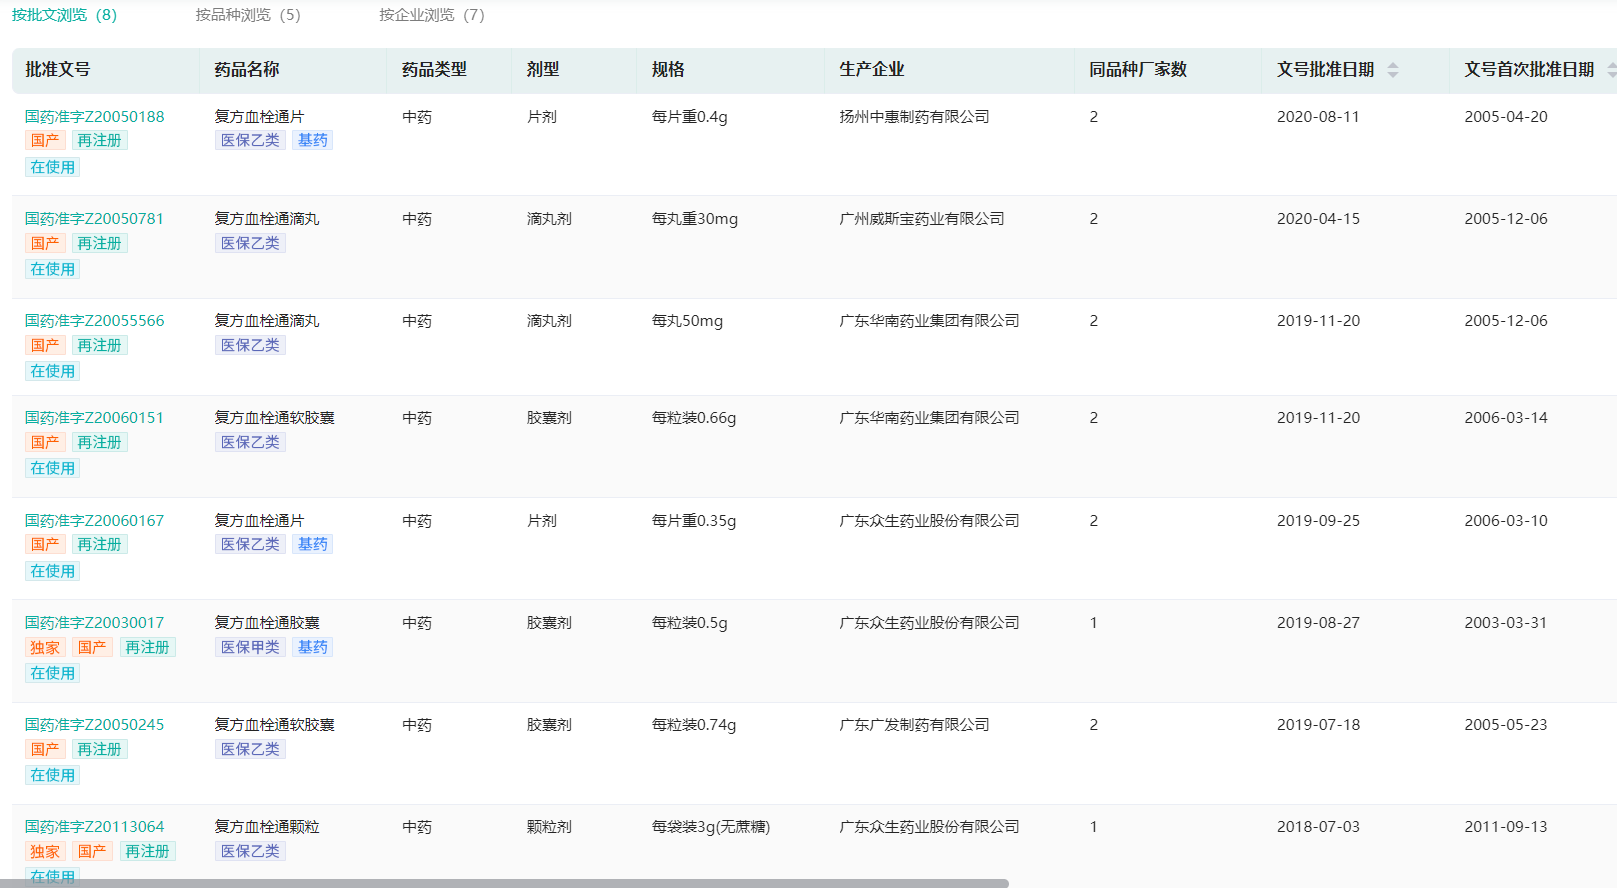Click the 医保甲类 tag under 复方血栓通胶囊
1617x888 pixels.
(x=251, y=647)
